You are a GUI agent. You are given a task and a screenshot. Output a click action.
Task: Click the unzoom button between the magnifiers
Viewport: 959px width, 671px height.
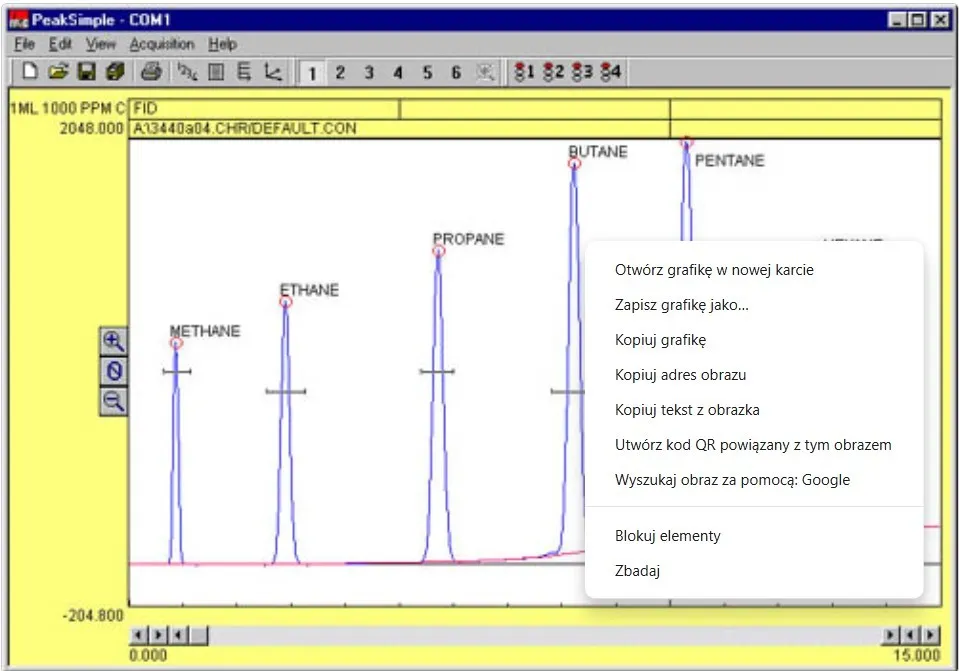click(x=114, y=371)
